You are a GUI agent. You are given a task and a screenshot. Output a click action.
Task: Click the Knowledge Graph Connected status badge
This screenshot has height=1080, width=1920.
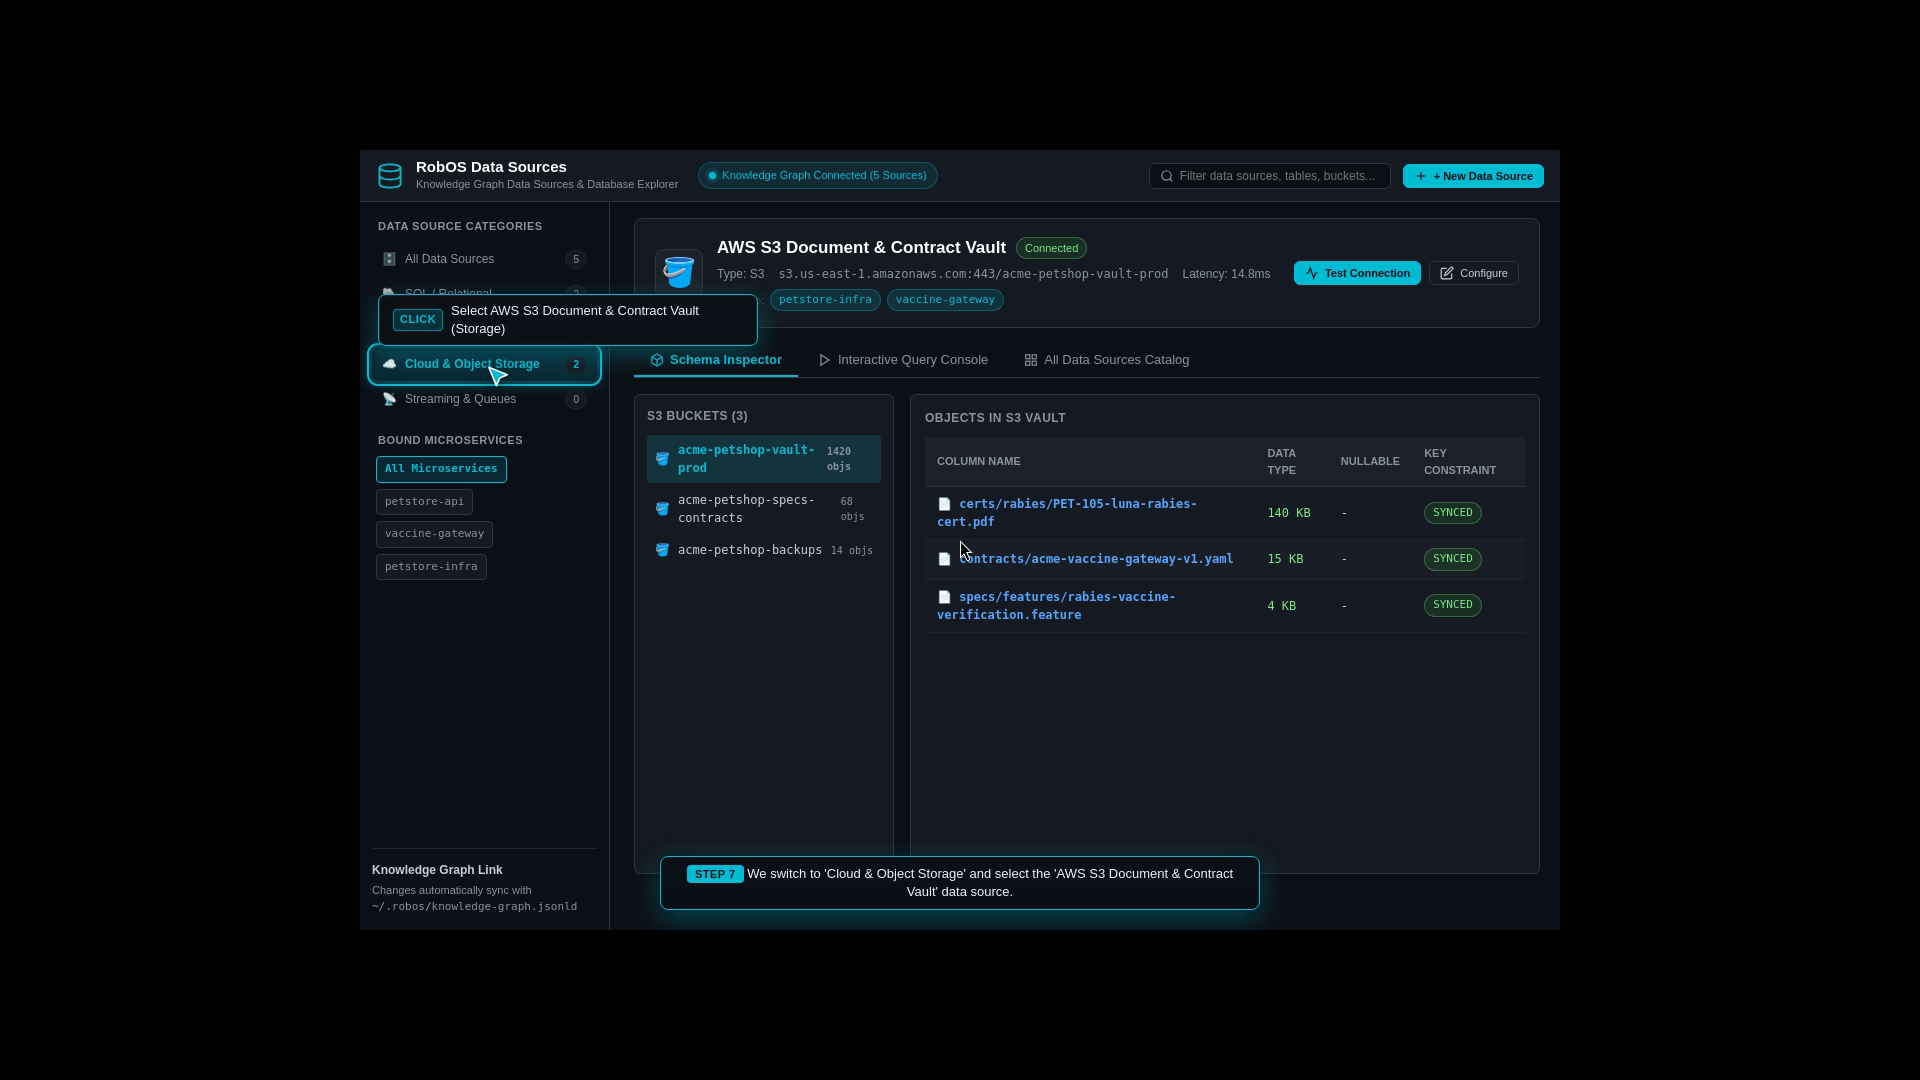click(x=818, y=176)
